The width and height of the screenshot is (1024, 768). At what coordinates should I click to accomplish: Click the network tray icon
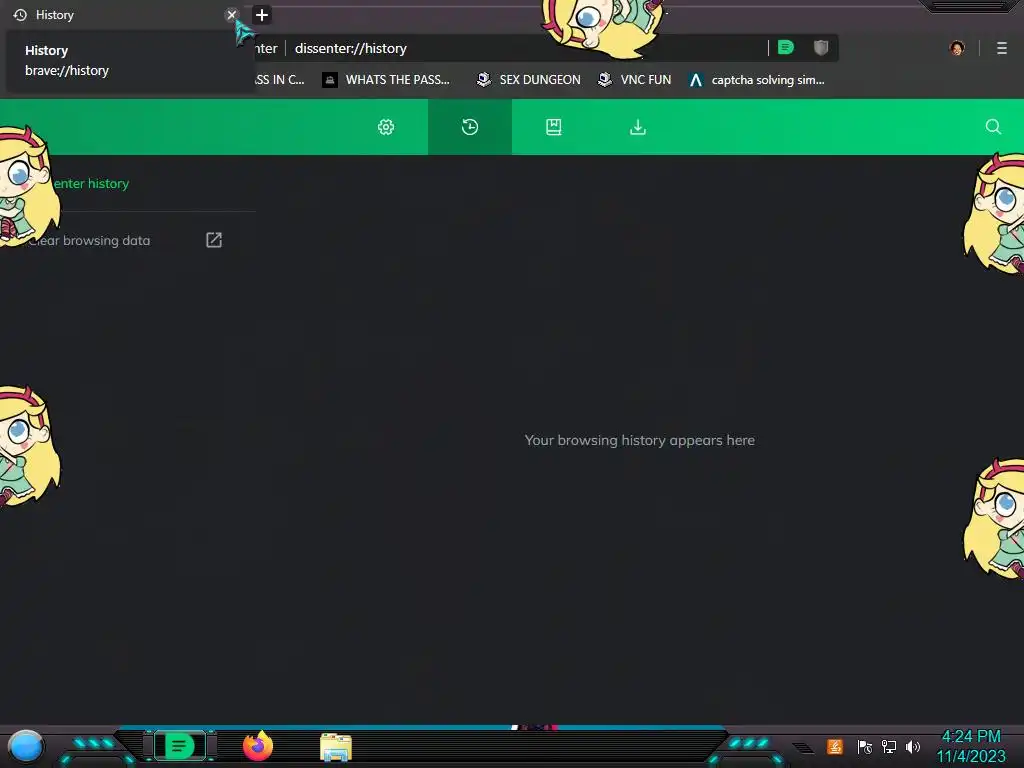[889, 746]
